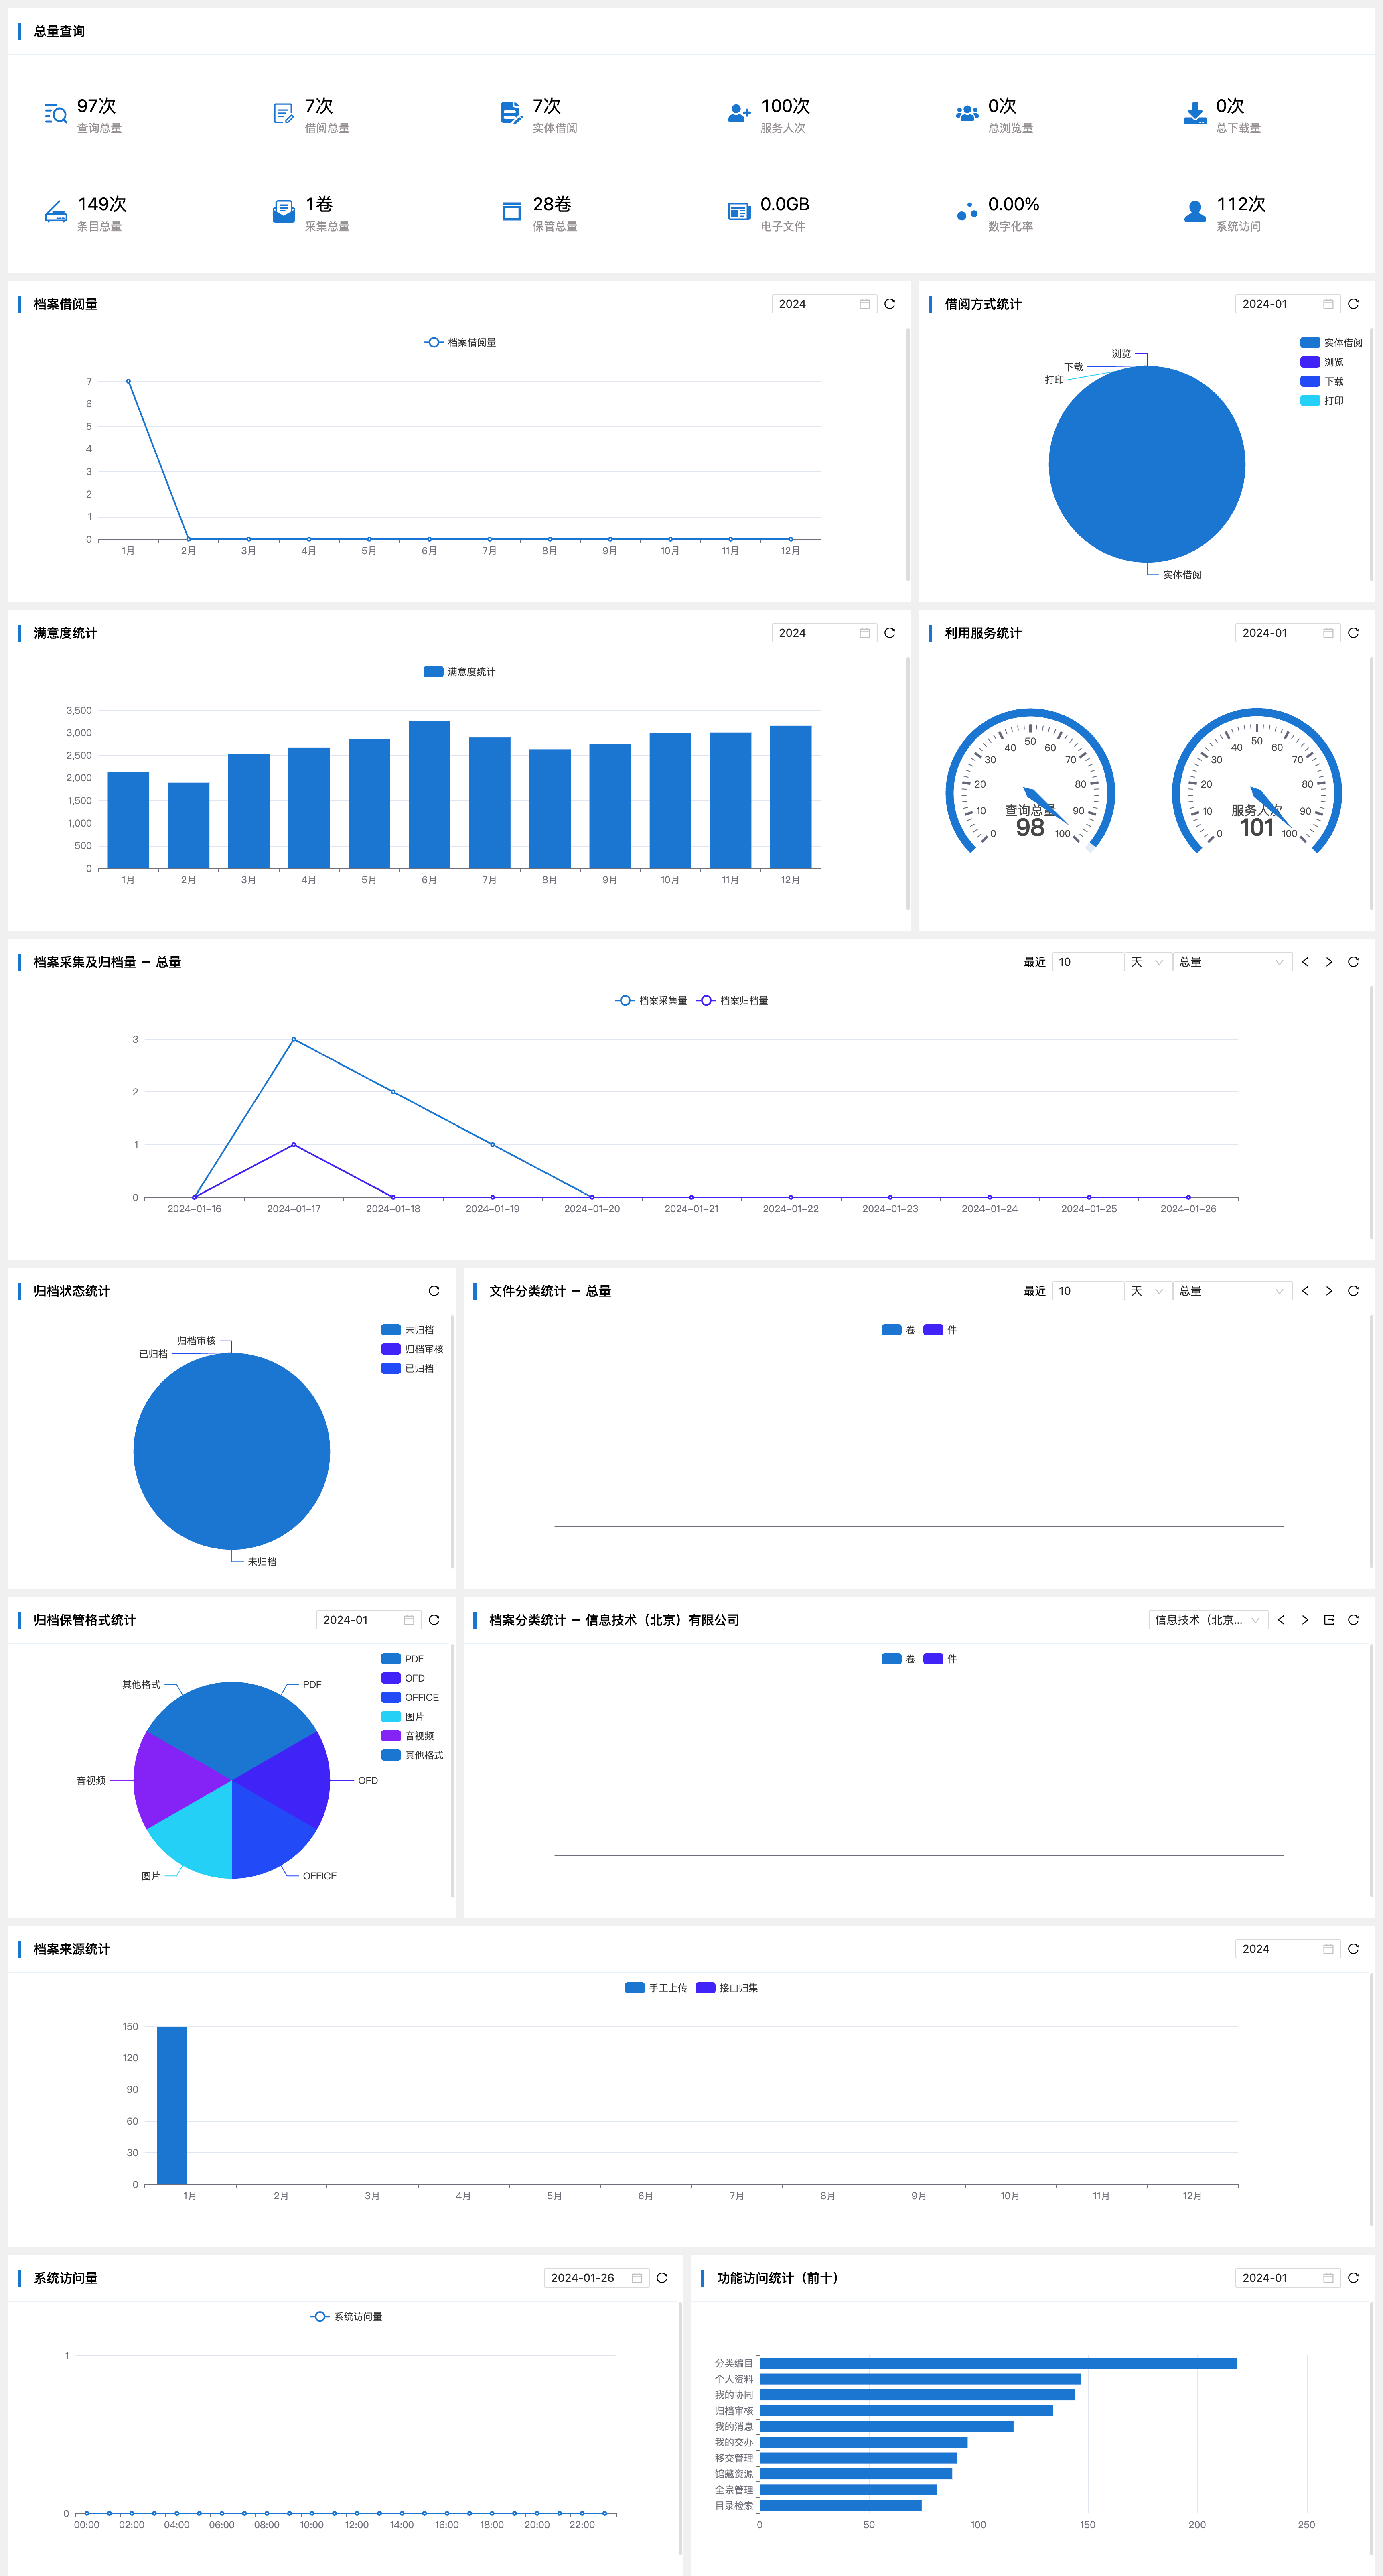The image size is (1383, 2576).
Task: Refresh the 档案分类统计 panel
Action: click(x=1353, y=1620)
